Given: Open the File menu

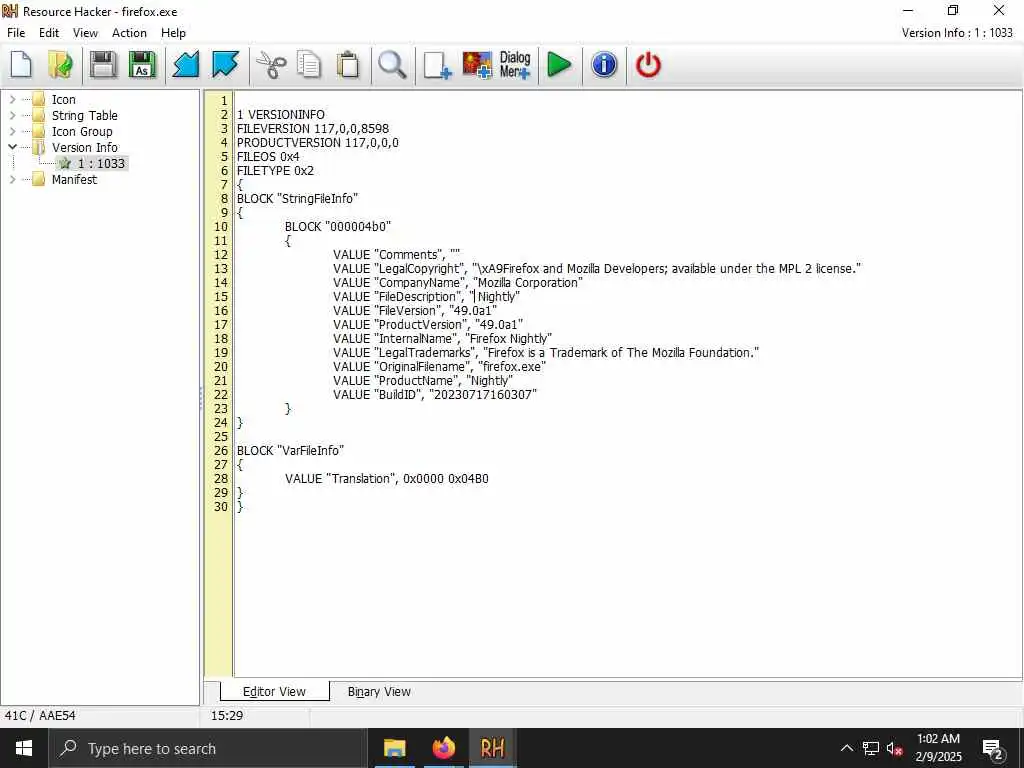Looking at the screenshot, I should coord(16,33).
